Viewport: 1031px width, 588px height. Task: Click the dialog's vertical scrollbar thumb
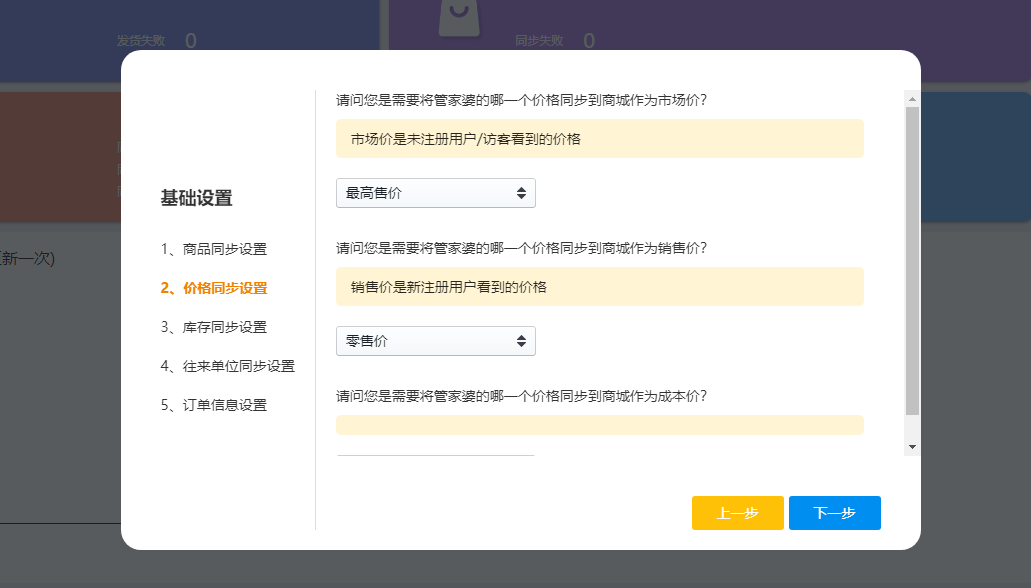click(x=912, y=260)
